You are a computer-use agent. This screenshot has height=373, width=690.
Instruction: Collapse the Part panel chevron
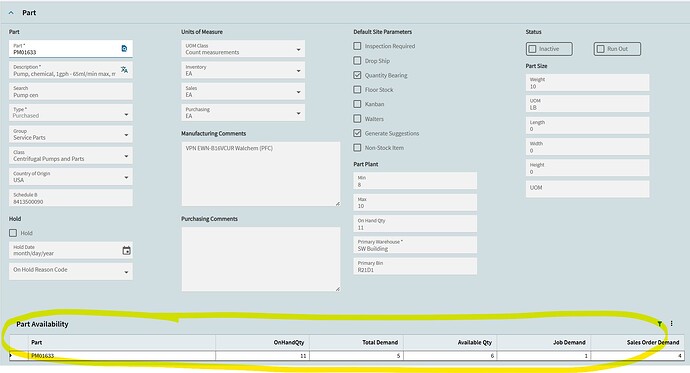pyautogui.click(x=11, y=13)
